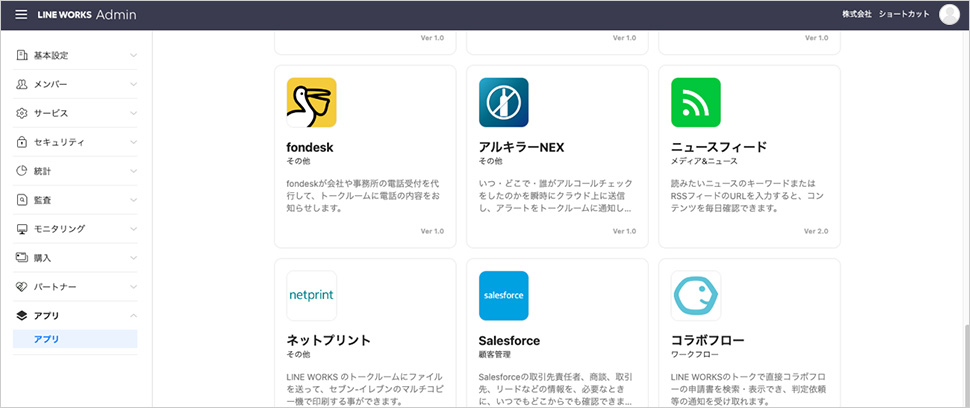Click the アルキラーNEX description text
Screen dimensions: 970x408
click(x=556, y=197)
